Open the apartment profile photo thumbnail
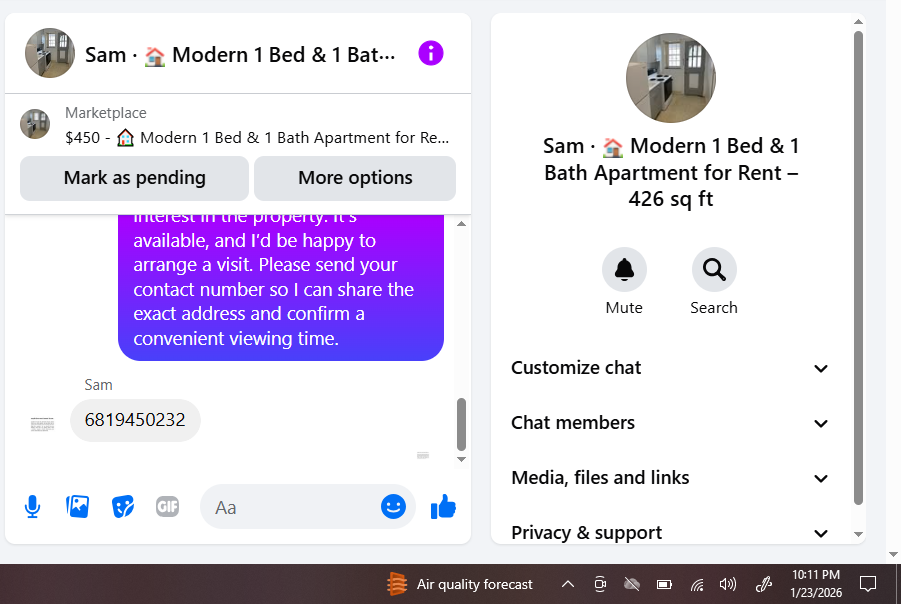The height and width of the screenshot is (604, 901). [x=671, y=78]
